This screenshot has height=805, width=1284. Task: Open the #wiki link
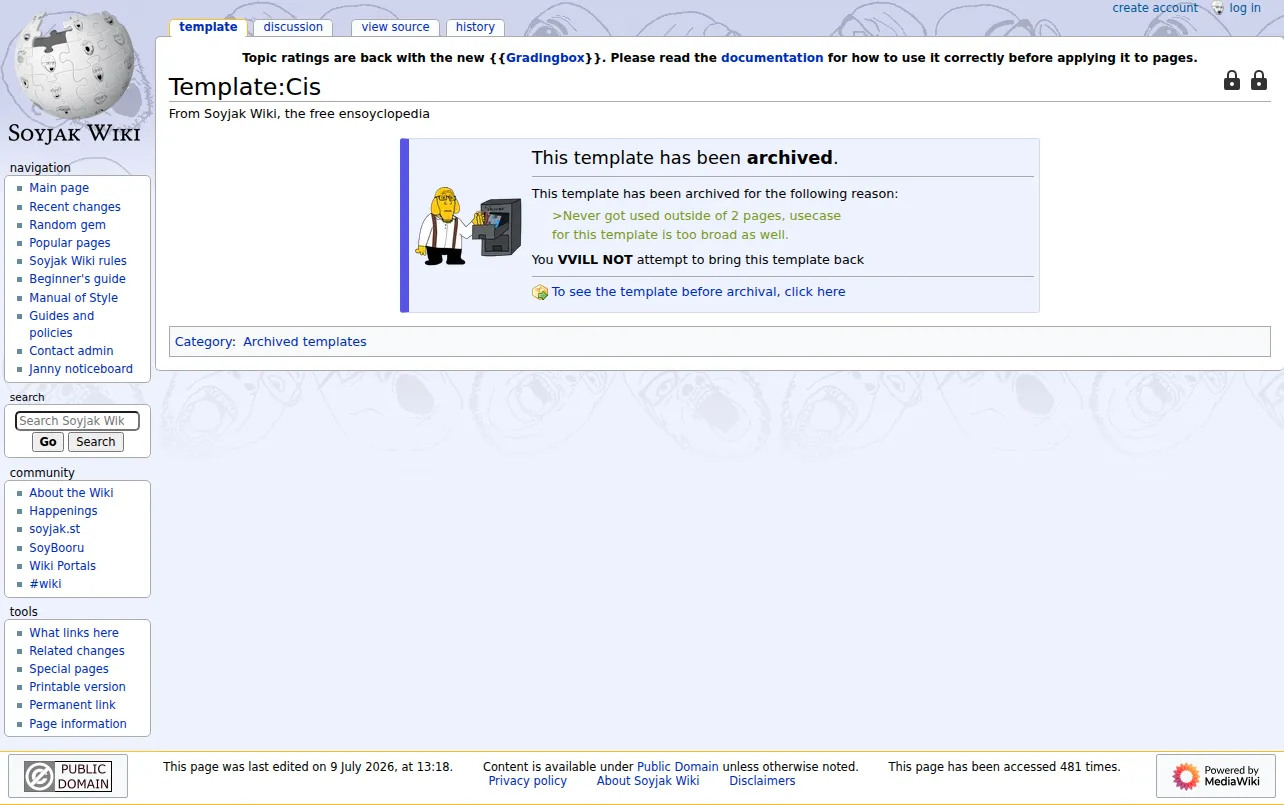point(45,584)
